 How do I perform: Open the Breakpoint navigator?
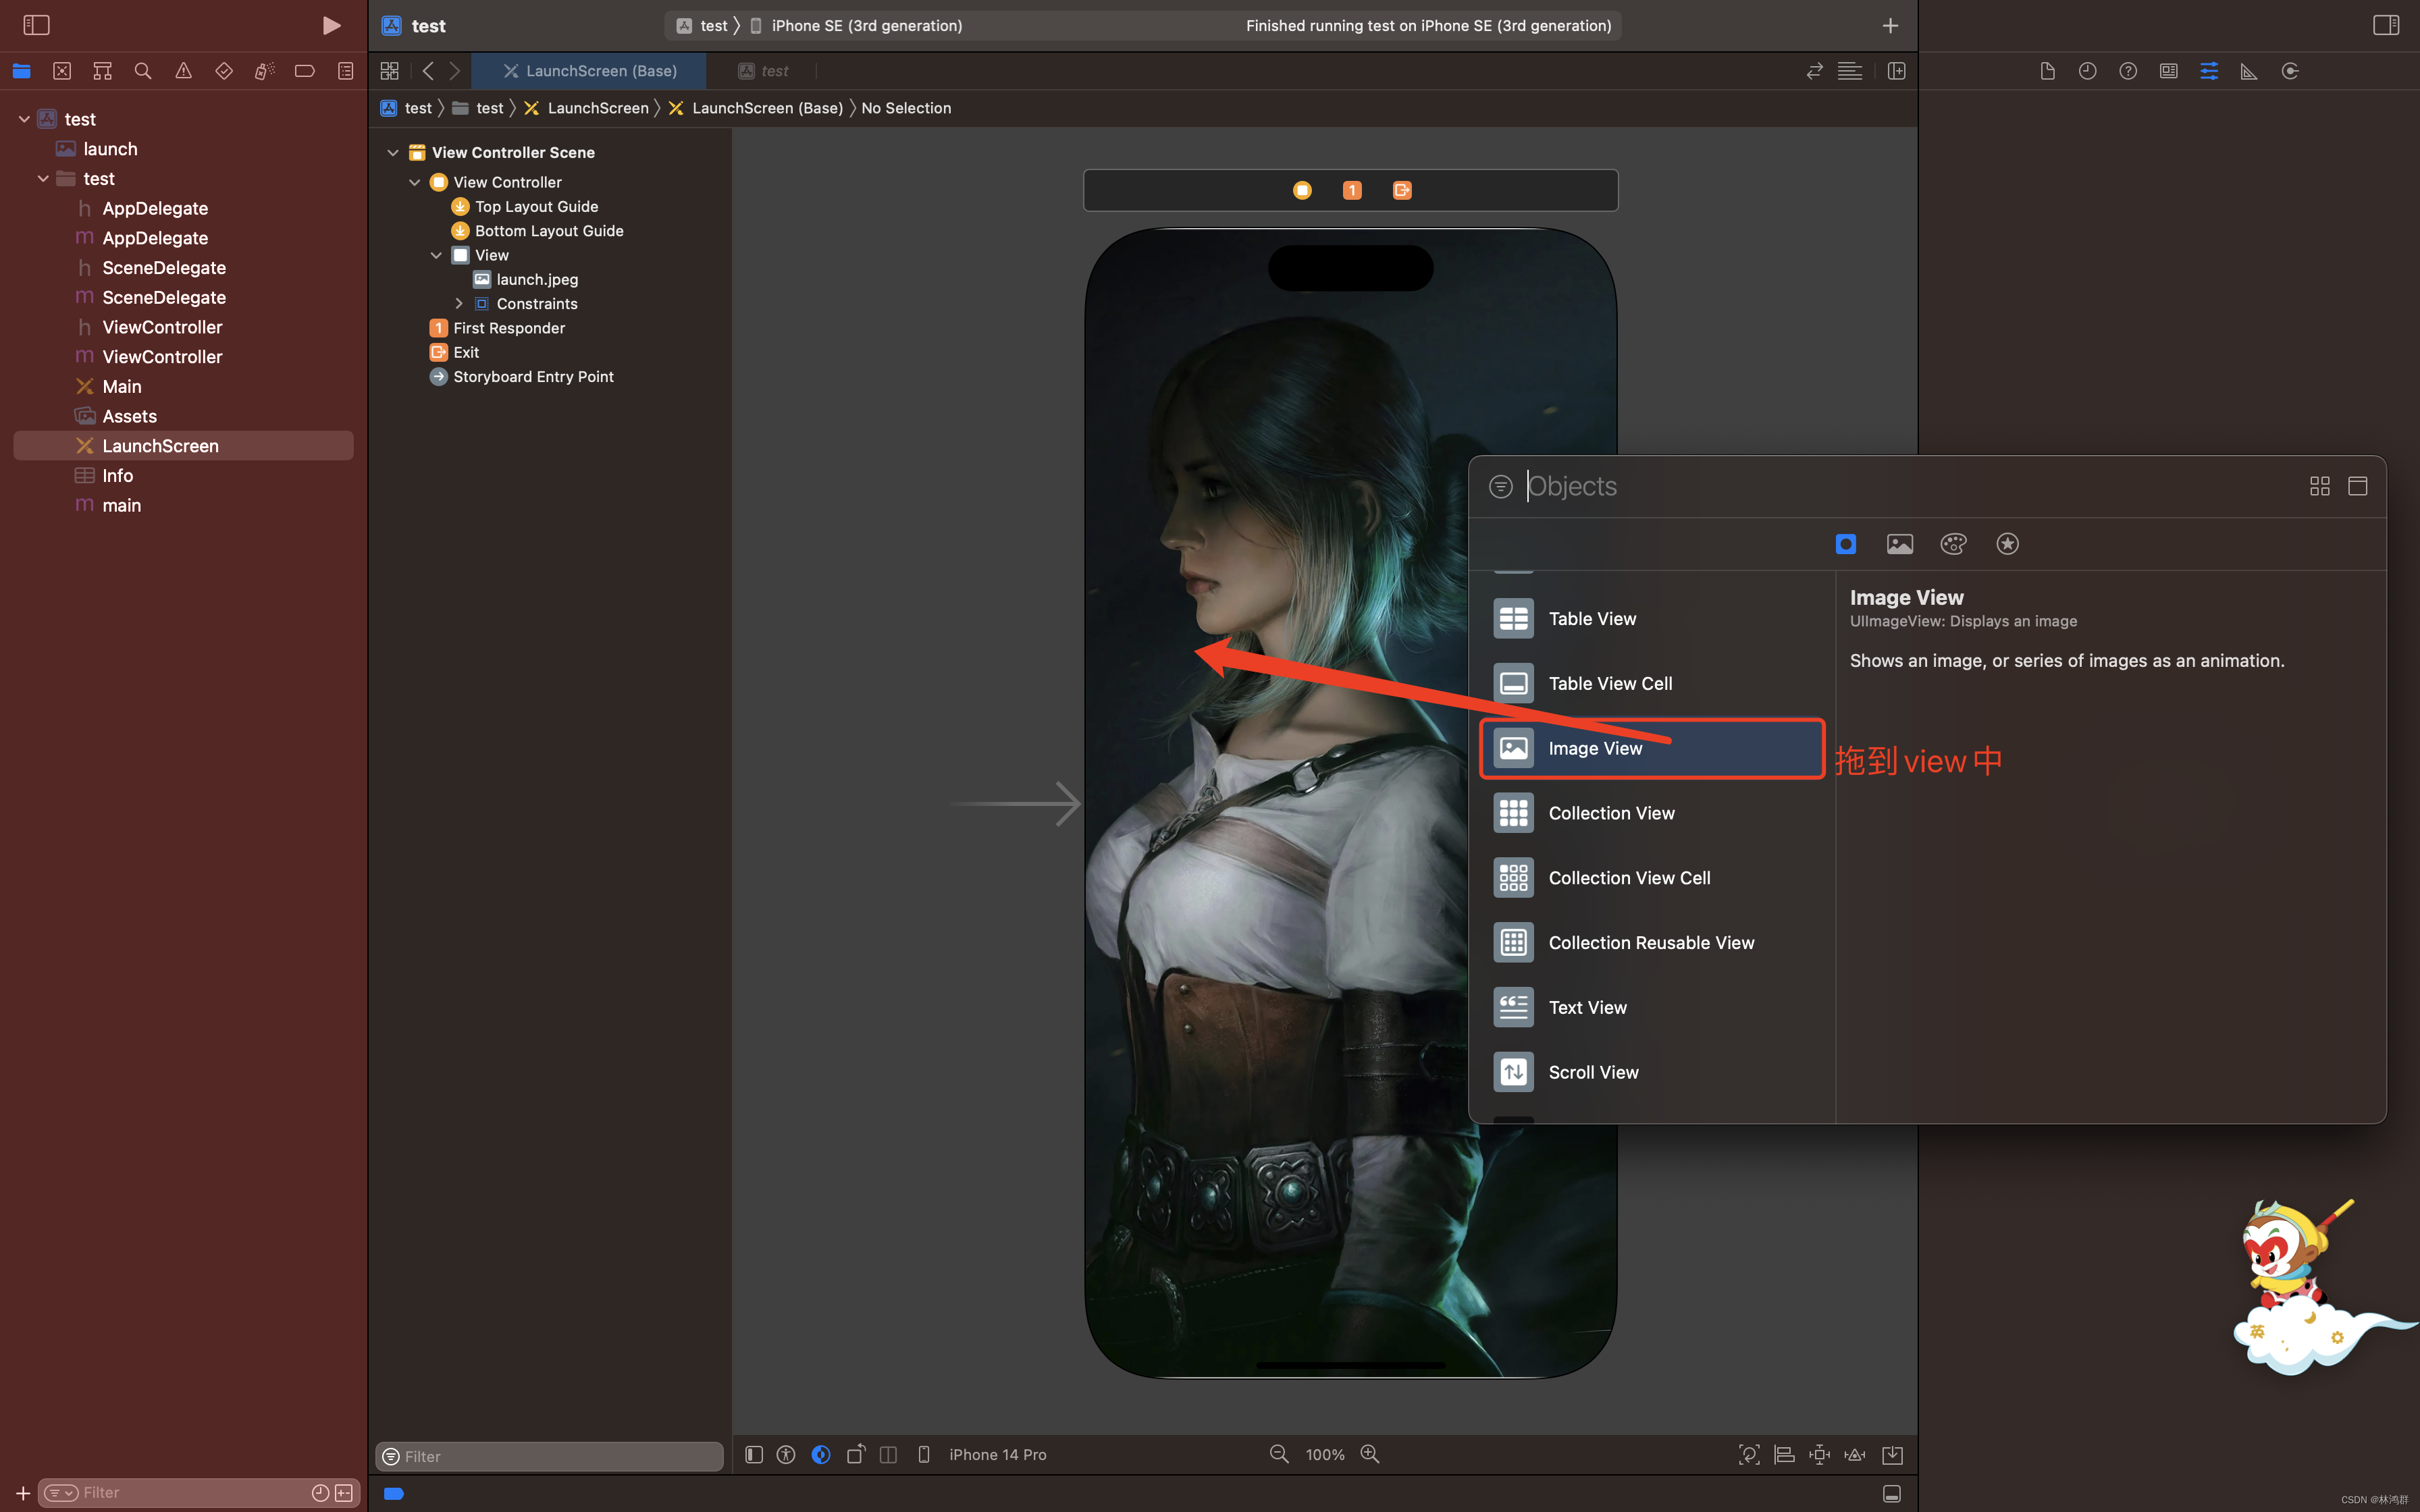pyautogui.click(x=305, y=71)
